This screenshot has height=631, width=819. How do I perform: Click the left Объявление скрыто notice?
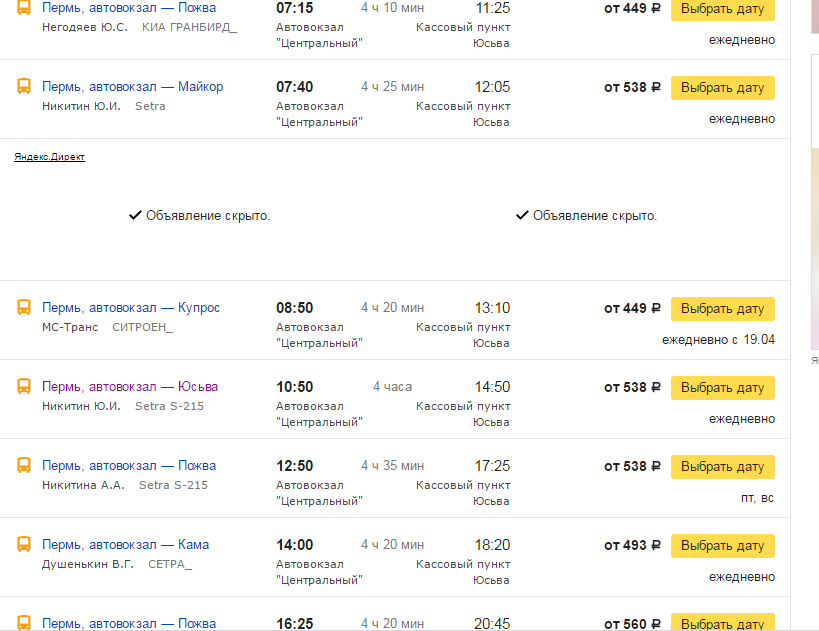200,215
